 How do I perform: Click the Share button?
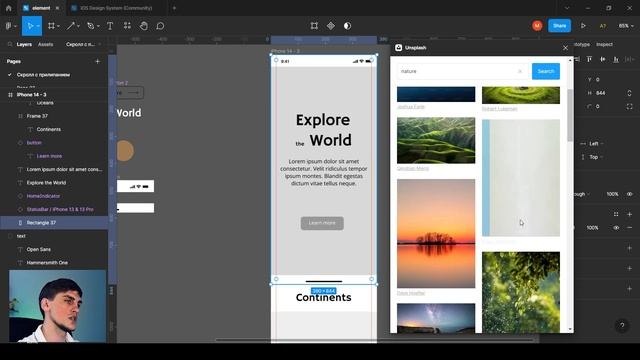pyautogui.click(x=559, y=26)
